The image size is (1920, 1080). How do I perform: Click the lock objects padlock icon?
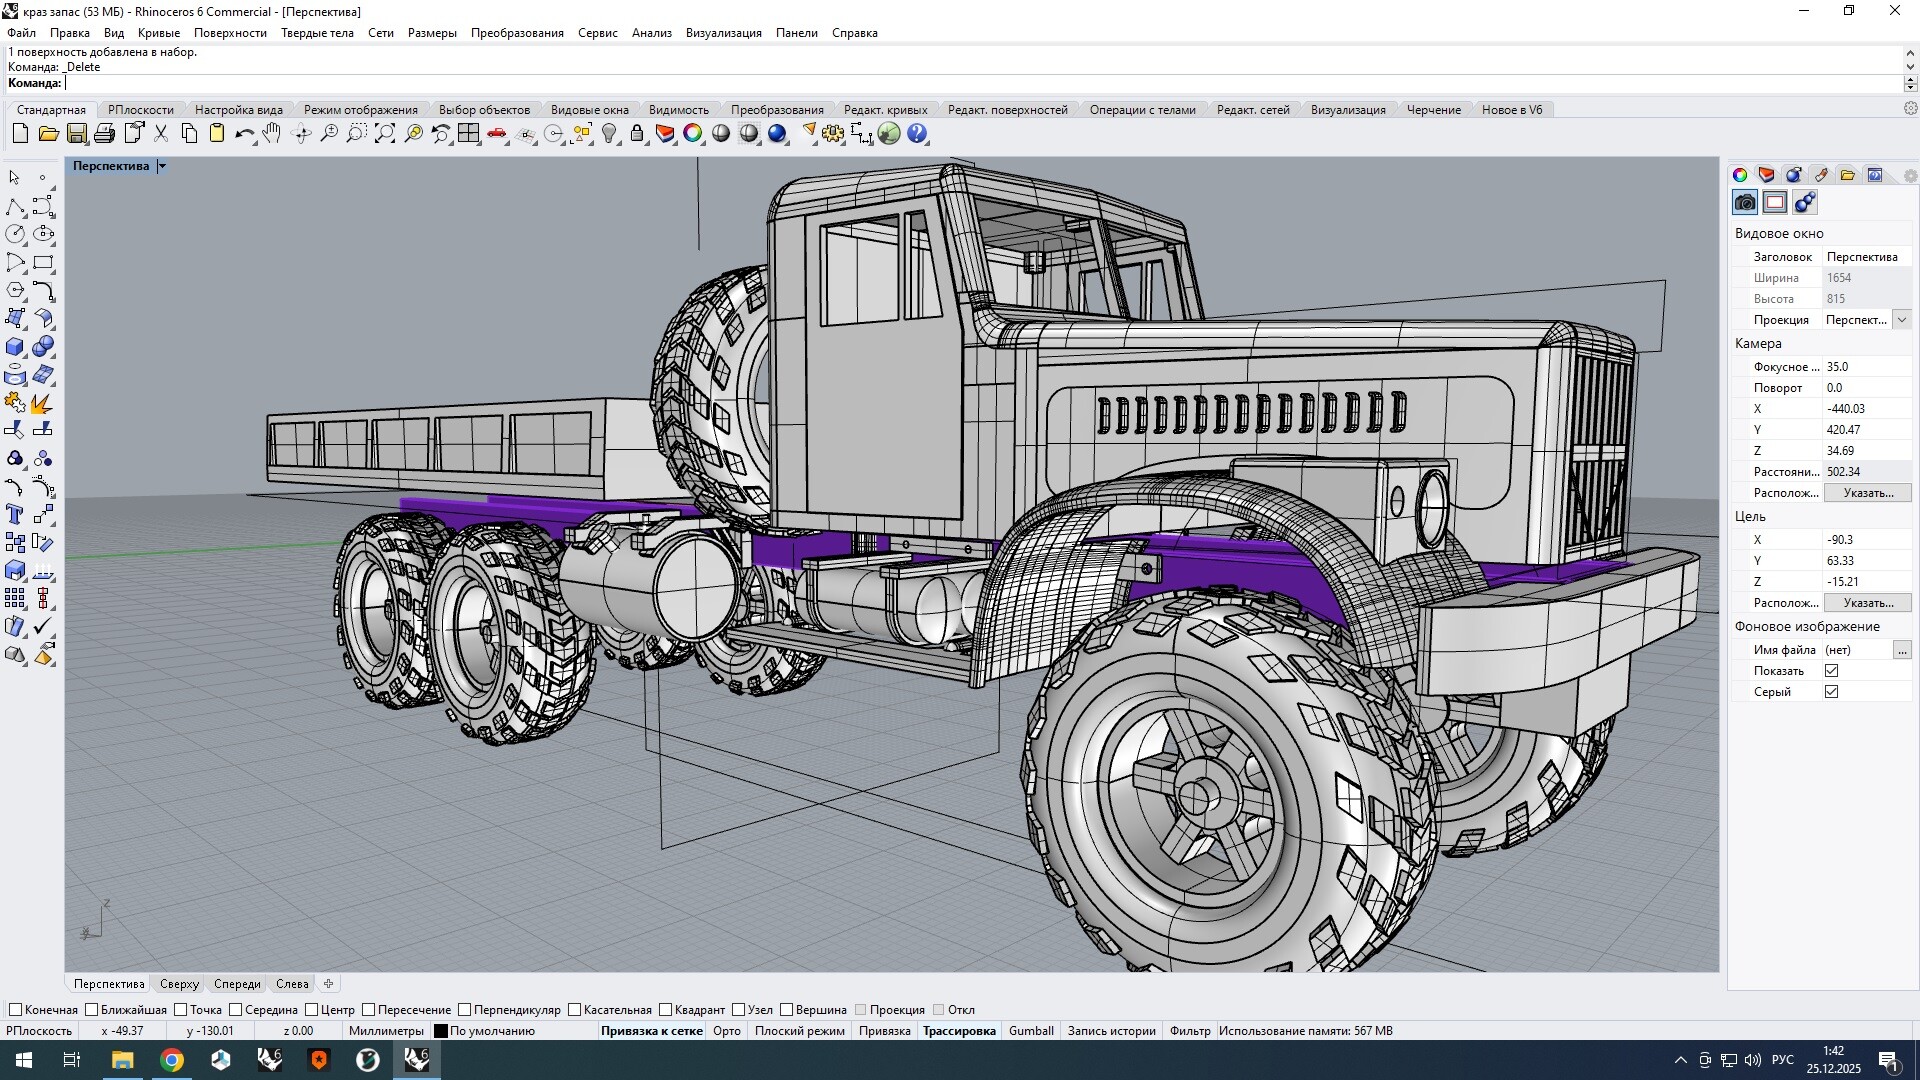click(637, 133)
